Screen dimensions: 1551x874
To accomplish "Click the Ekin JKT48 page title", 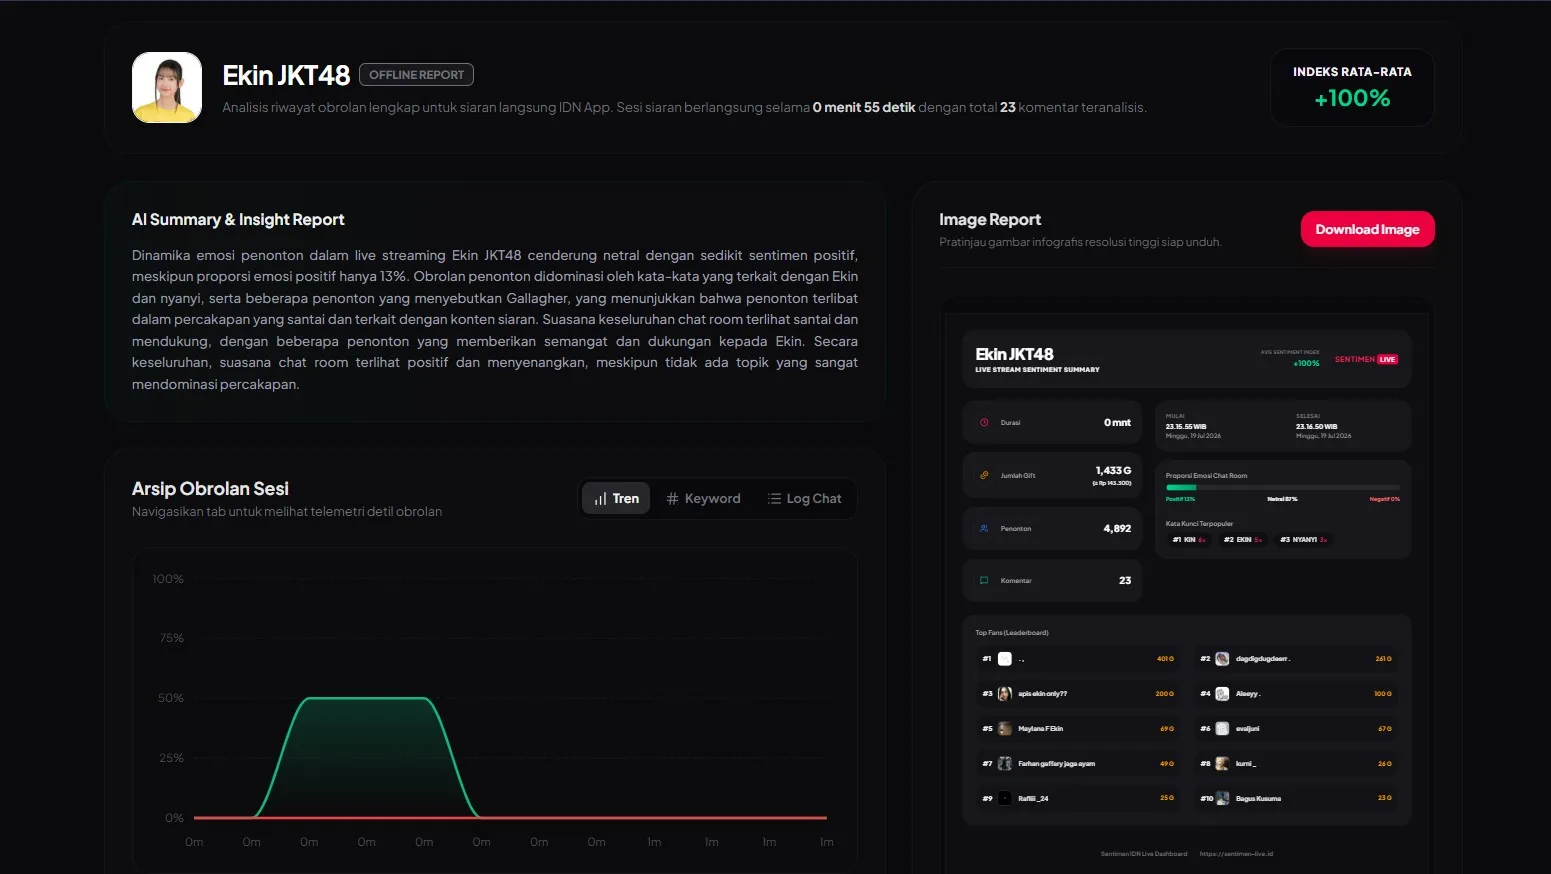I will (286, 75).
